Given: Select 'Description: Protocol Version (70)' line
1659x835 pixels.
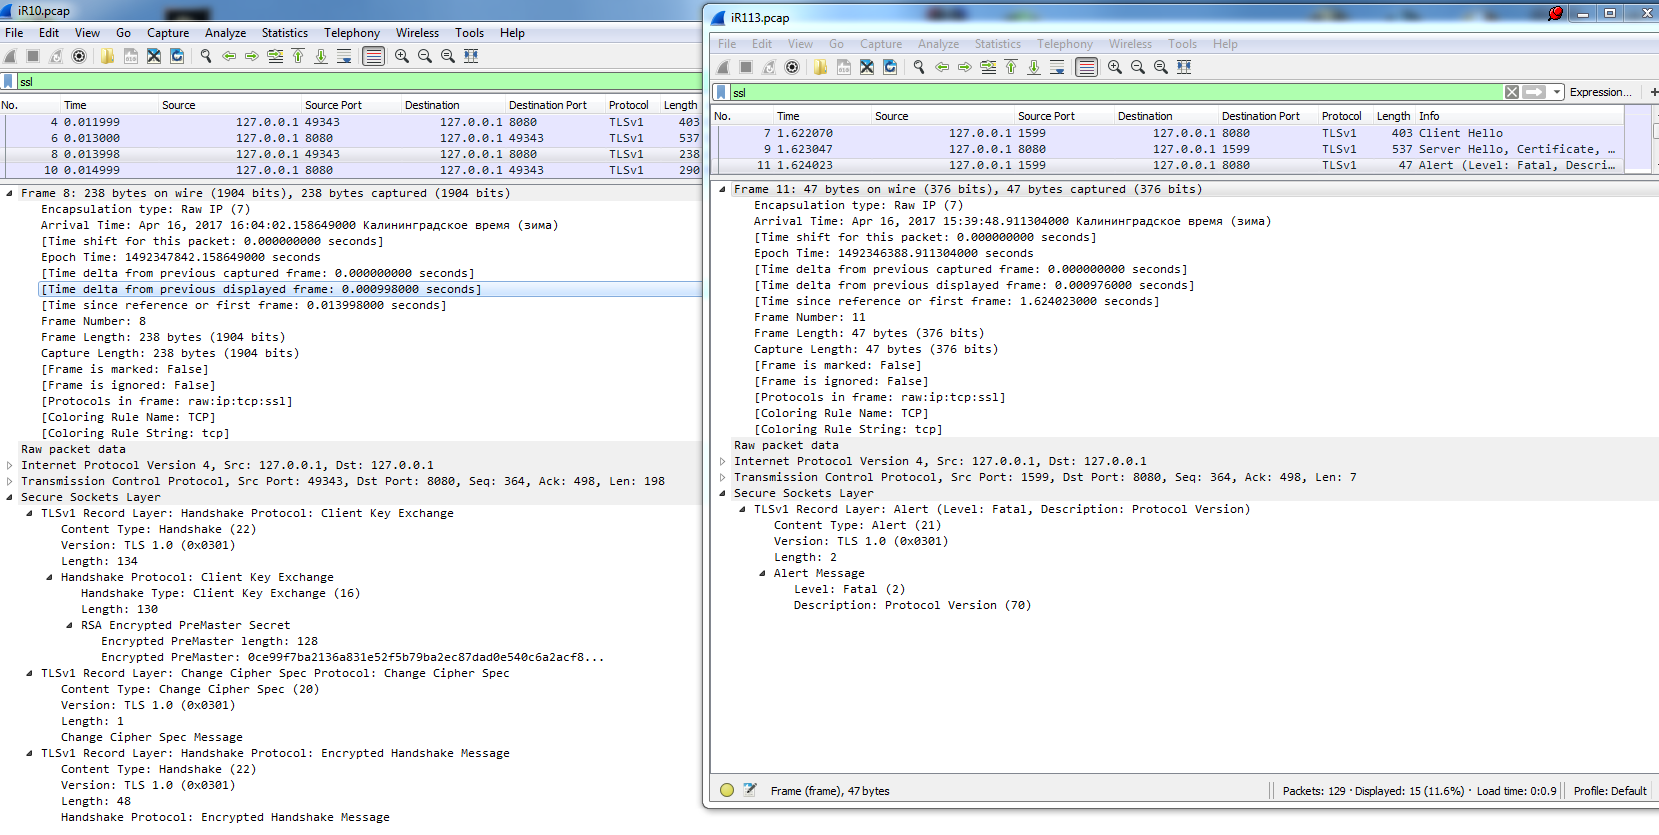Looking at the screenshot, I should pyautogui.click(x=912, y=605).
